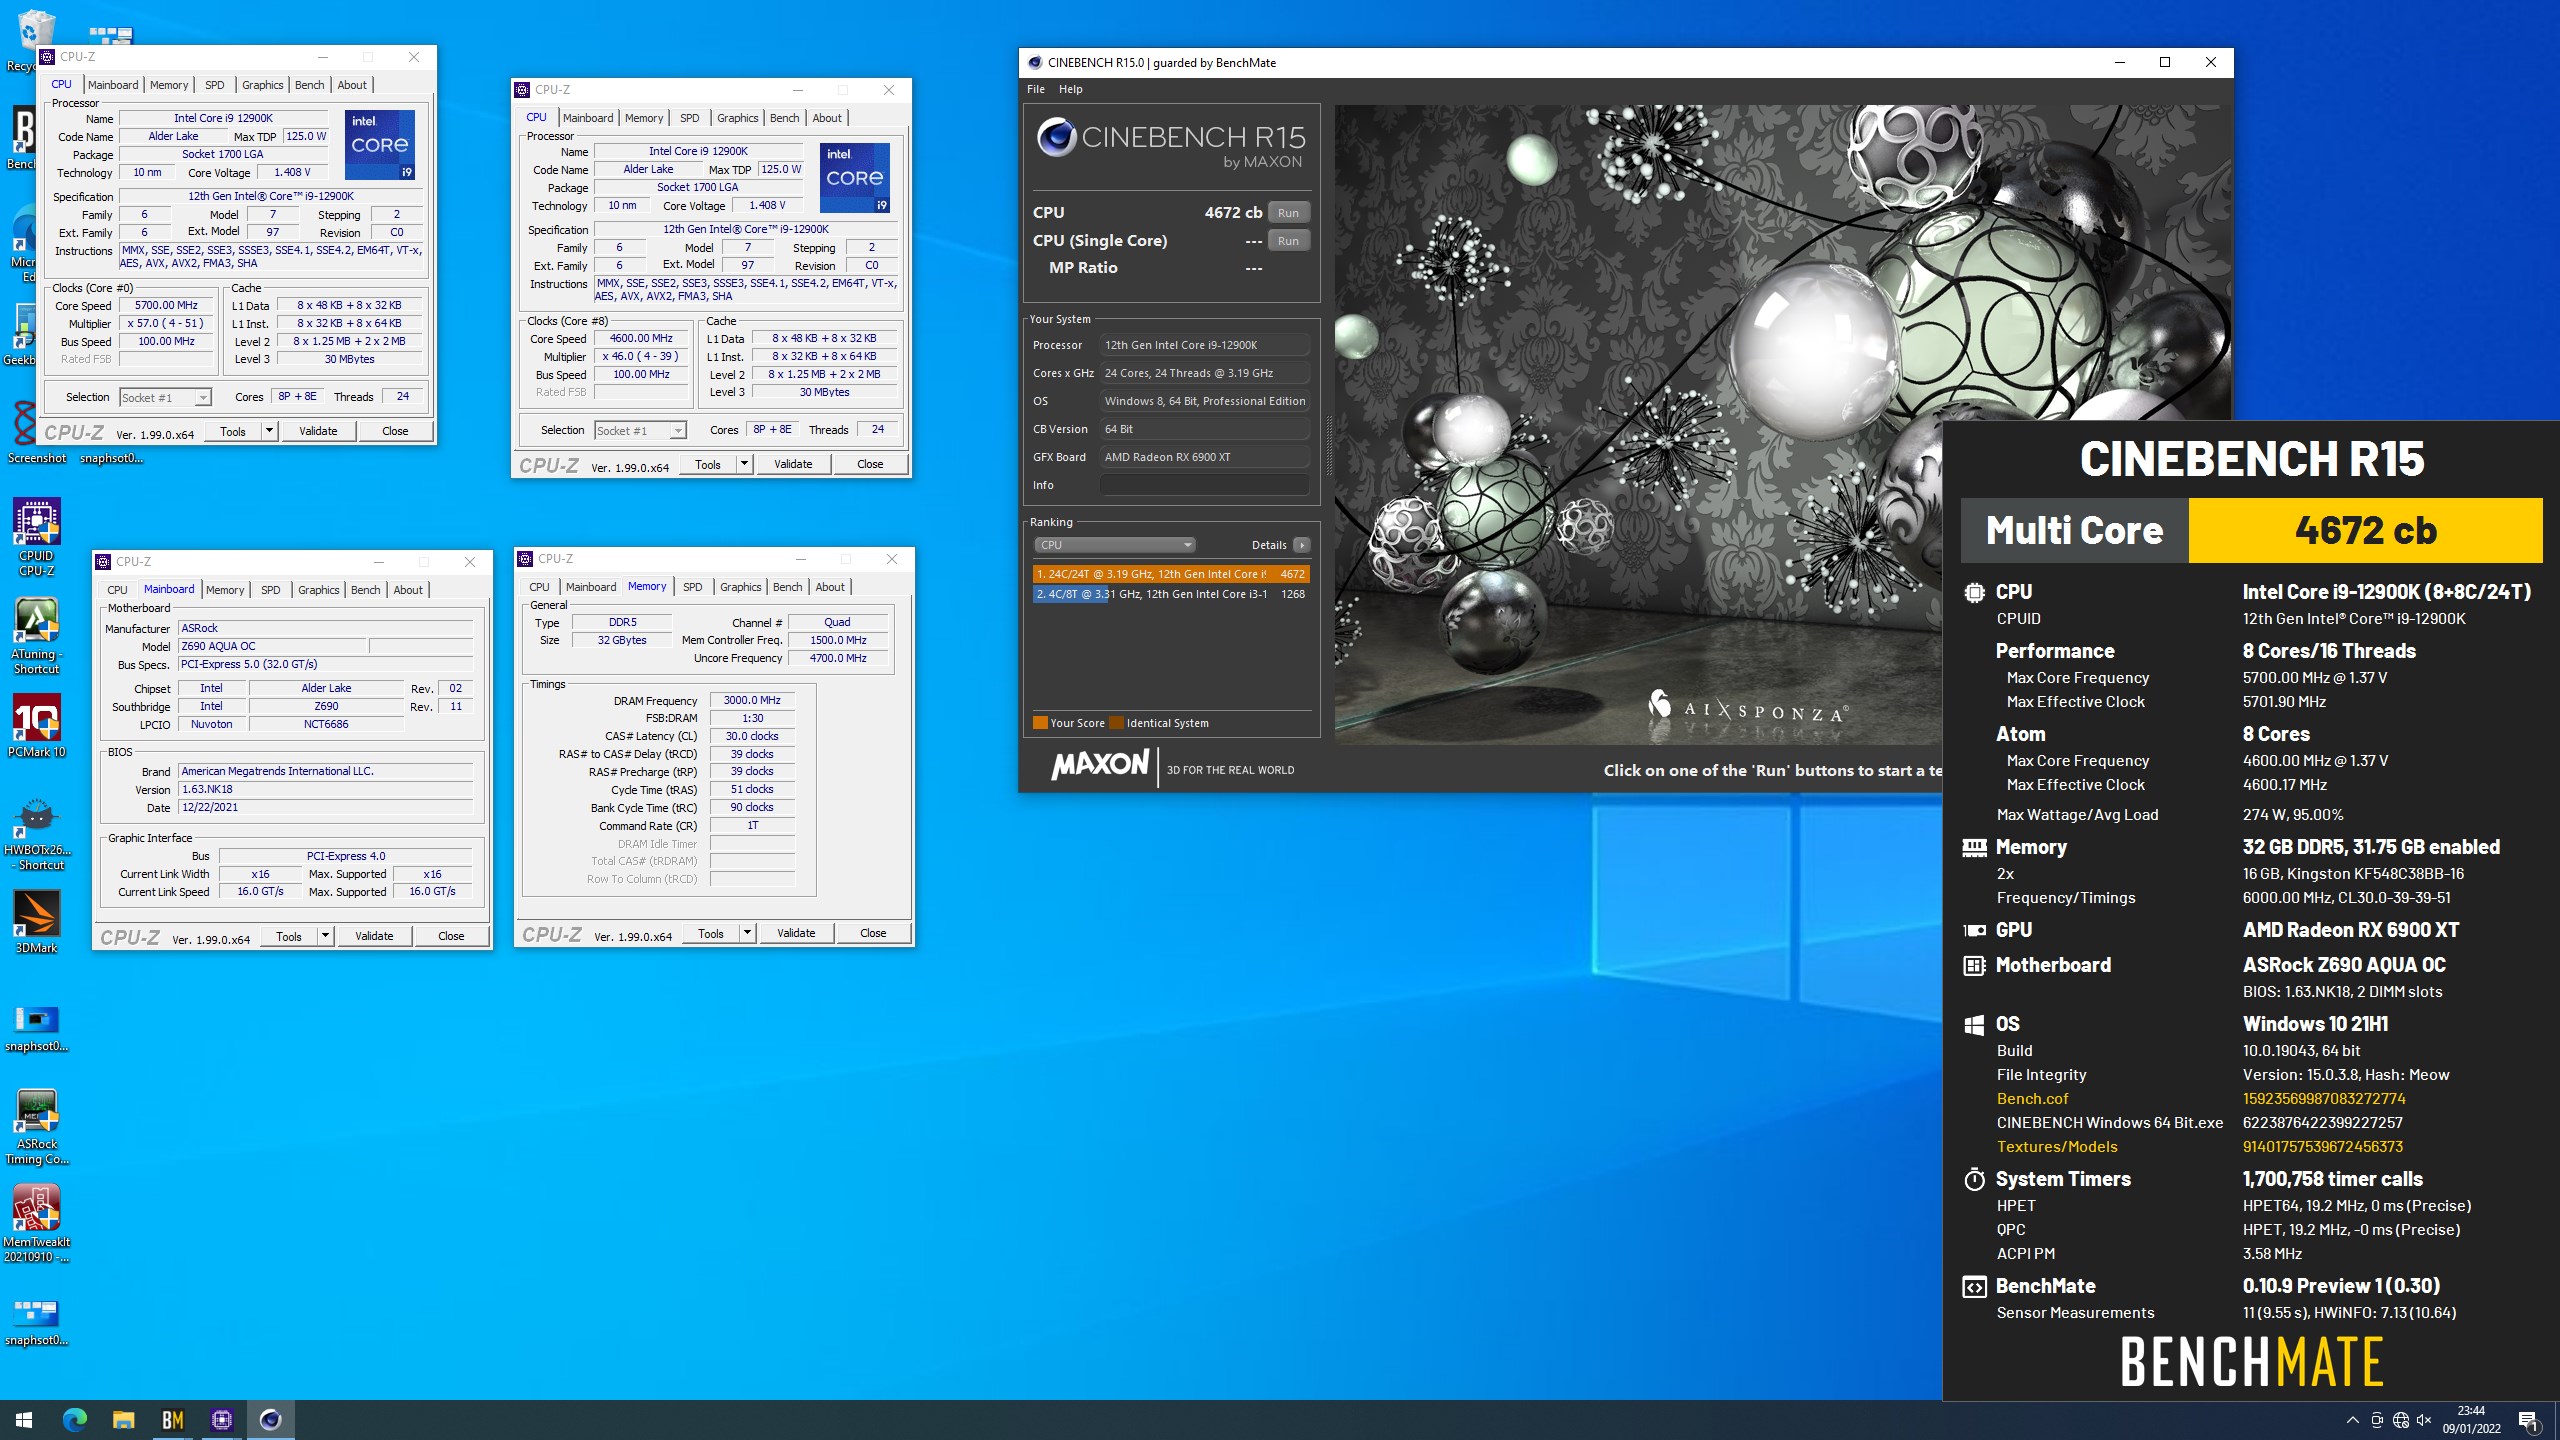Screen dimensions: 2560x1440
Task: Open File Explorer from the taskbar
Action: [123, 1420]
